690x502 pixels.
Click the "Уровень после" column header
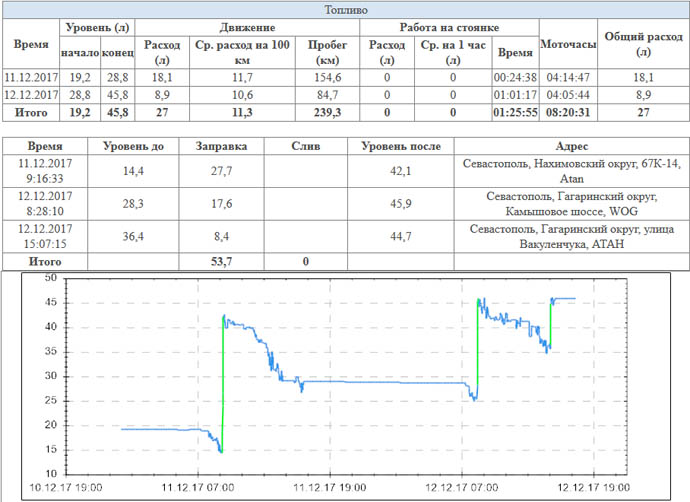tap(399, 146)
